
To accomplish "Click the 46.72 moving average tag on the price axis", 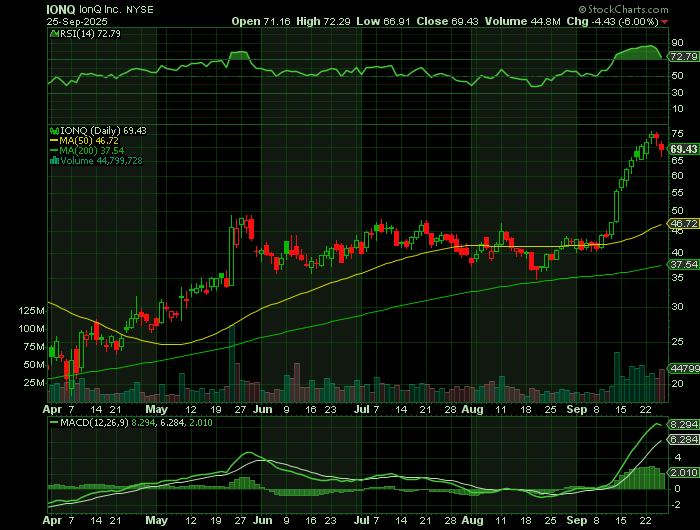I will coord(684,223).
